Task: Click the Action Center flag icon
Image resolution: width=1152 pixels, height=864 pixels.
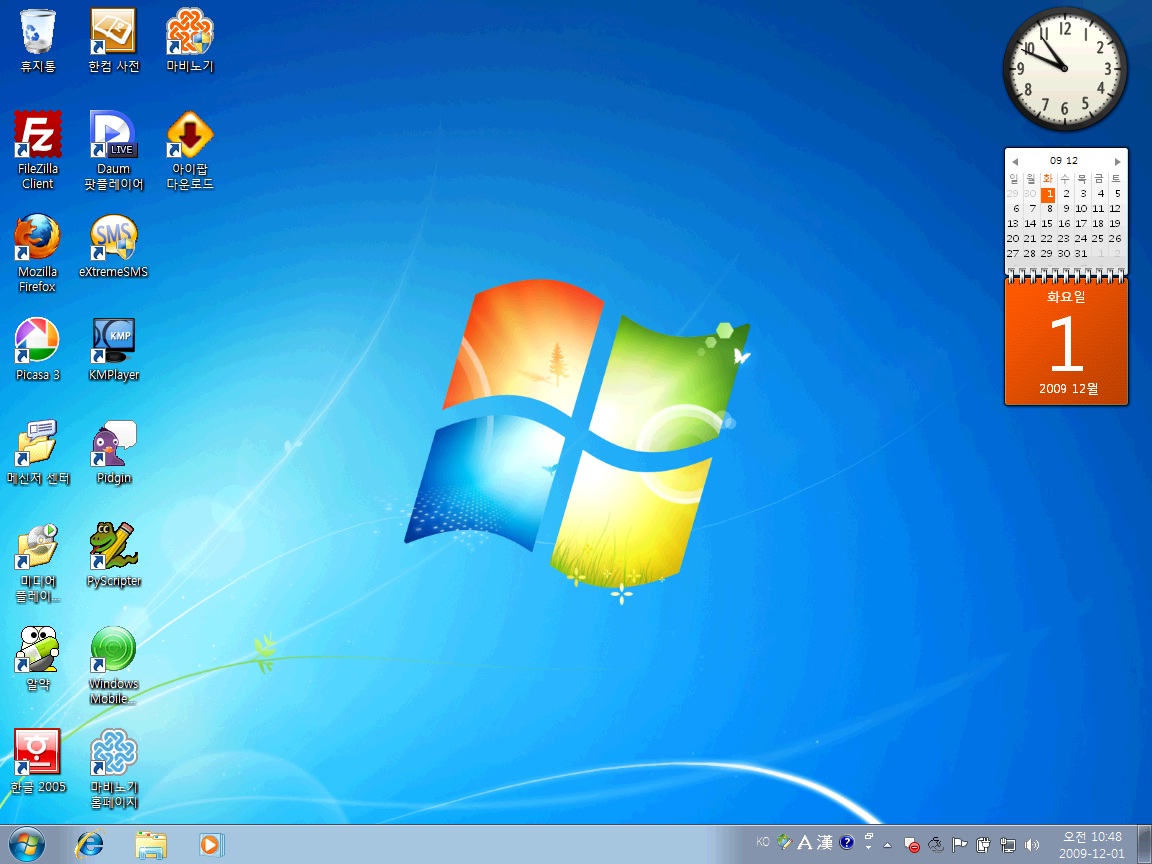Action: [960, 845]
